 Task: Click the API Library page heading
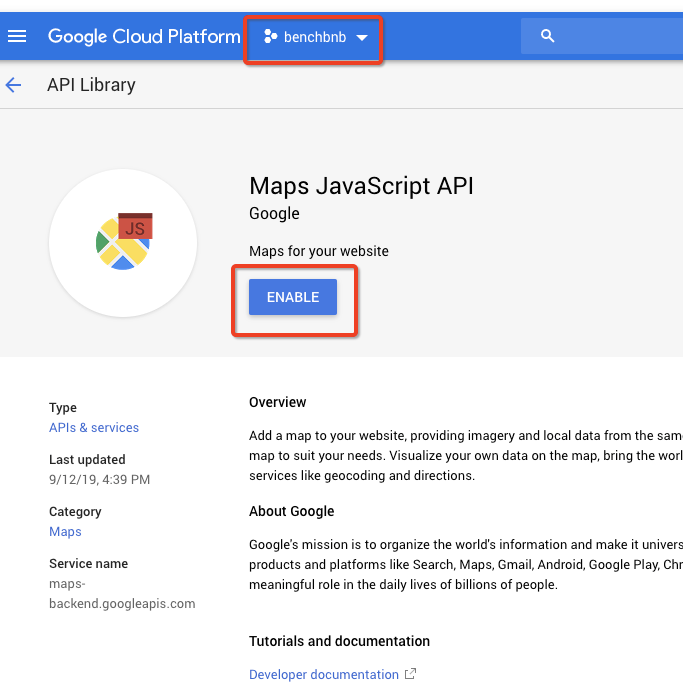coord(91,85)
